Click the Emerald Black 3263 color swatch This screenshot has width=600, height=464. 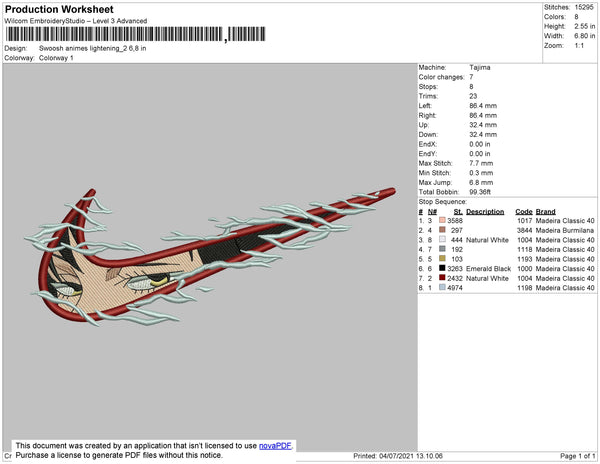[442, 268]
